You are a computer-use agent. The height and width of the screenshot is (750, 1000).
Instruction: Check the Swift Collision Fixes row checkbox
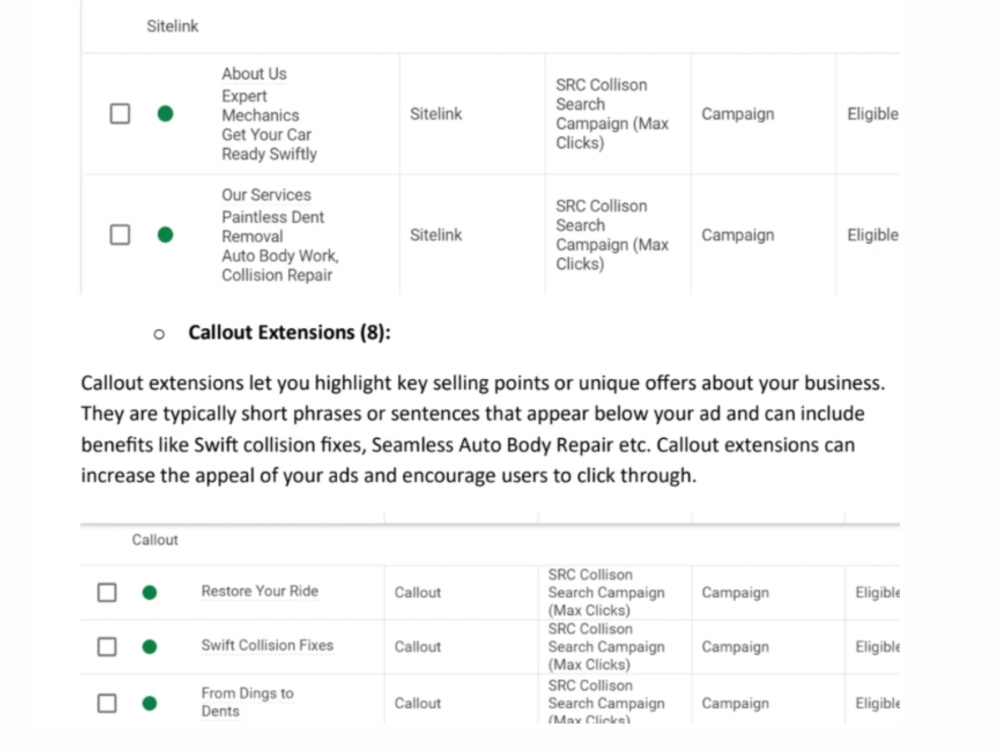107,647
